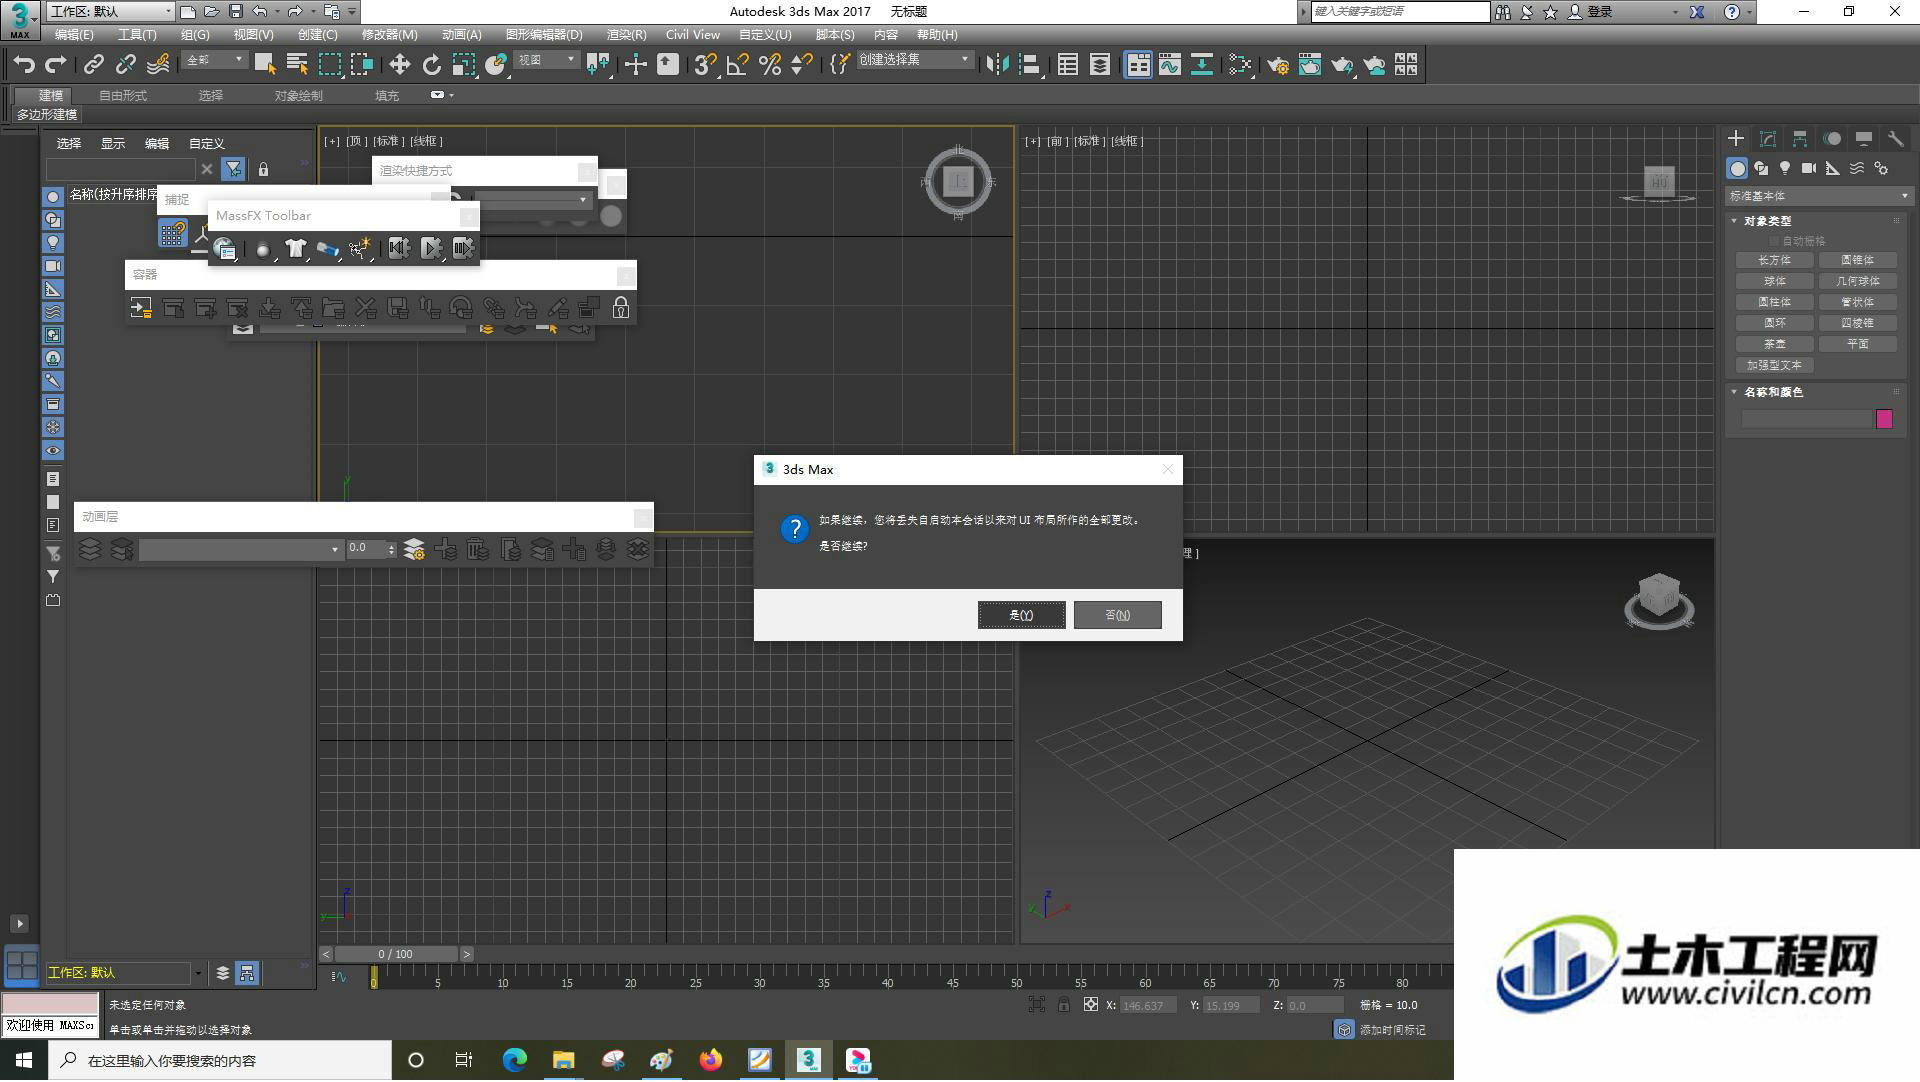Open the Hierarchy panel icon
Screen dimensions: 1920x1082
click(x=1800, y=139)
